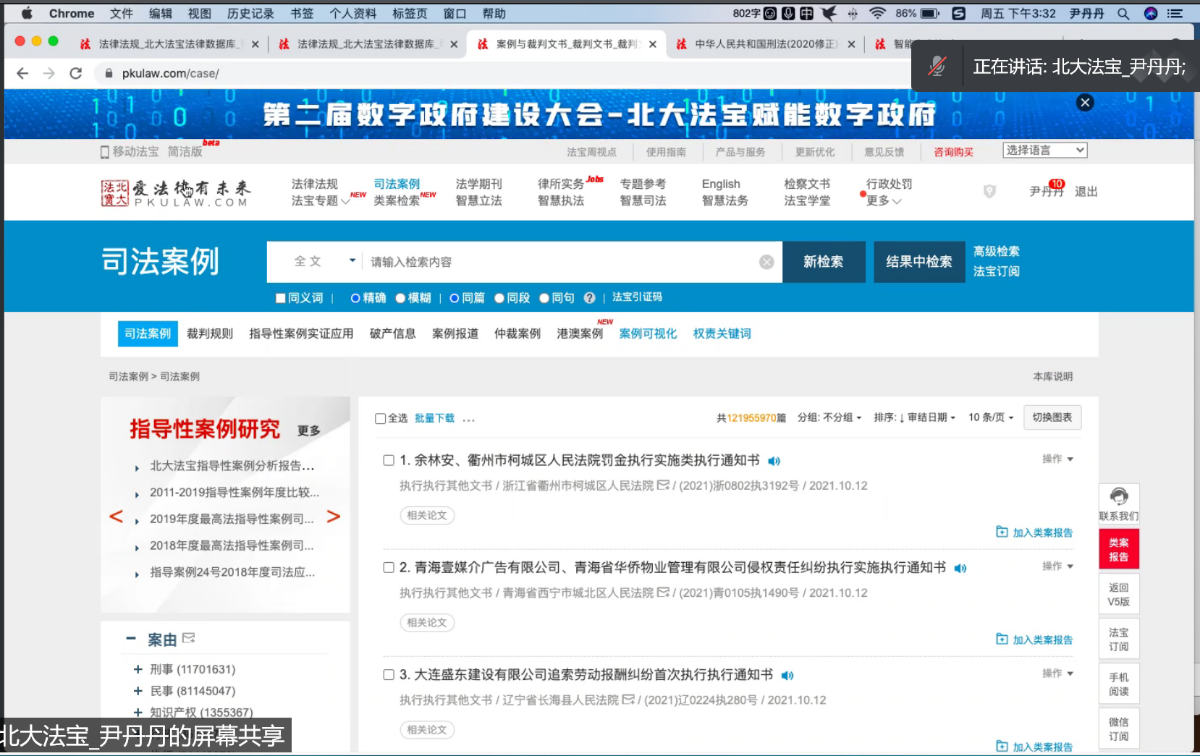Tick the checkbox for result 3 大连盛东建设
This screenshot has height=756, width=1200.
point(389,674)
